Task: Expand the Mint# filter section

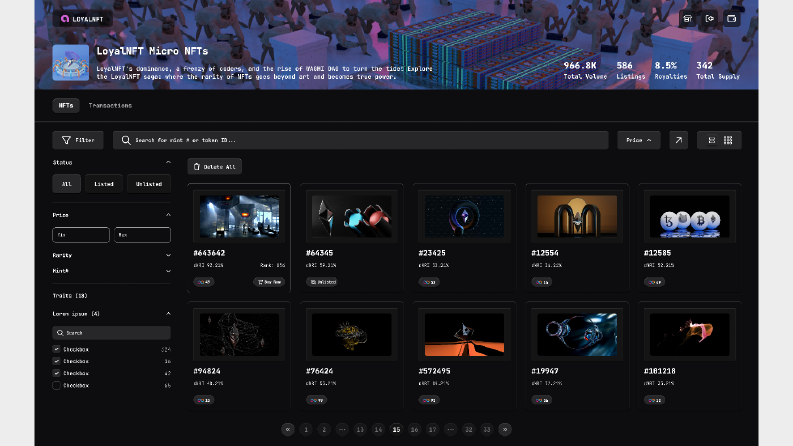Action: click(x=168, y=271)
